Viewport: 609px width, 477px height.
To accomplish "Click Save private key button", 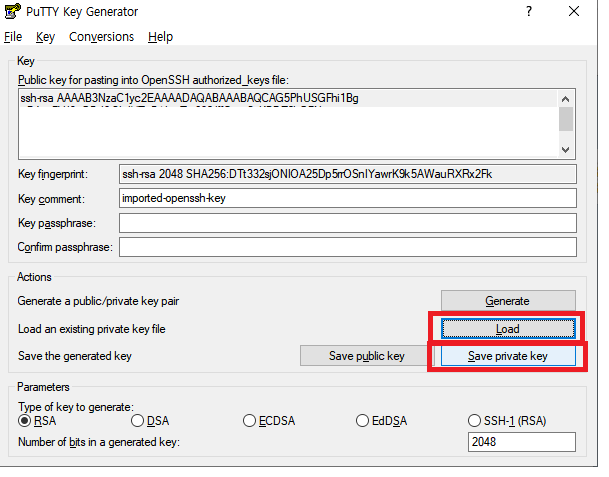I will point(508,356).
